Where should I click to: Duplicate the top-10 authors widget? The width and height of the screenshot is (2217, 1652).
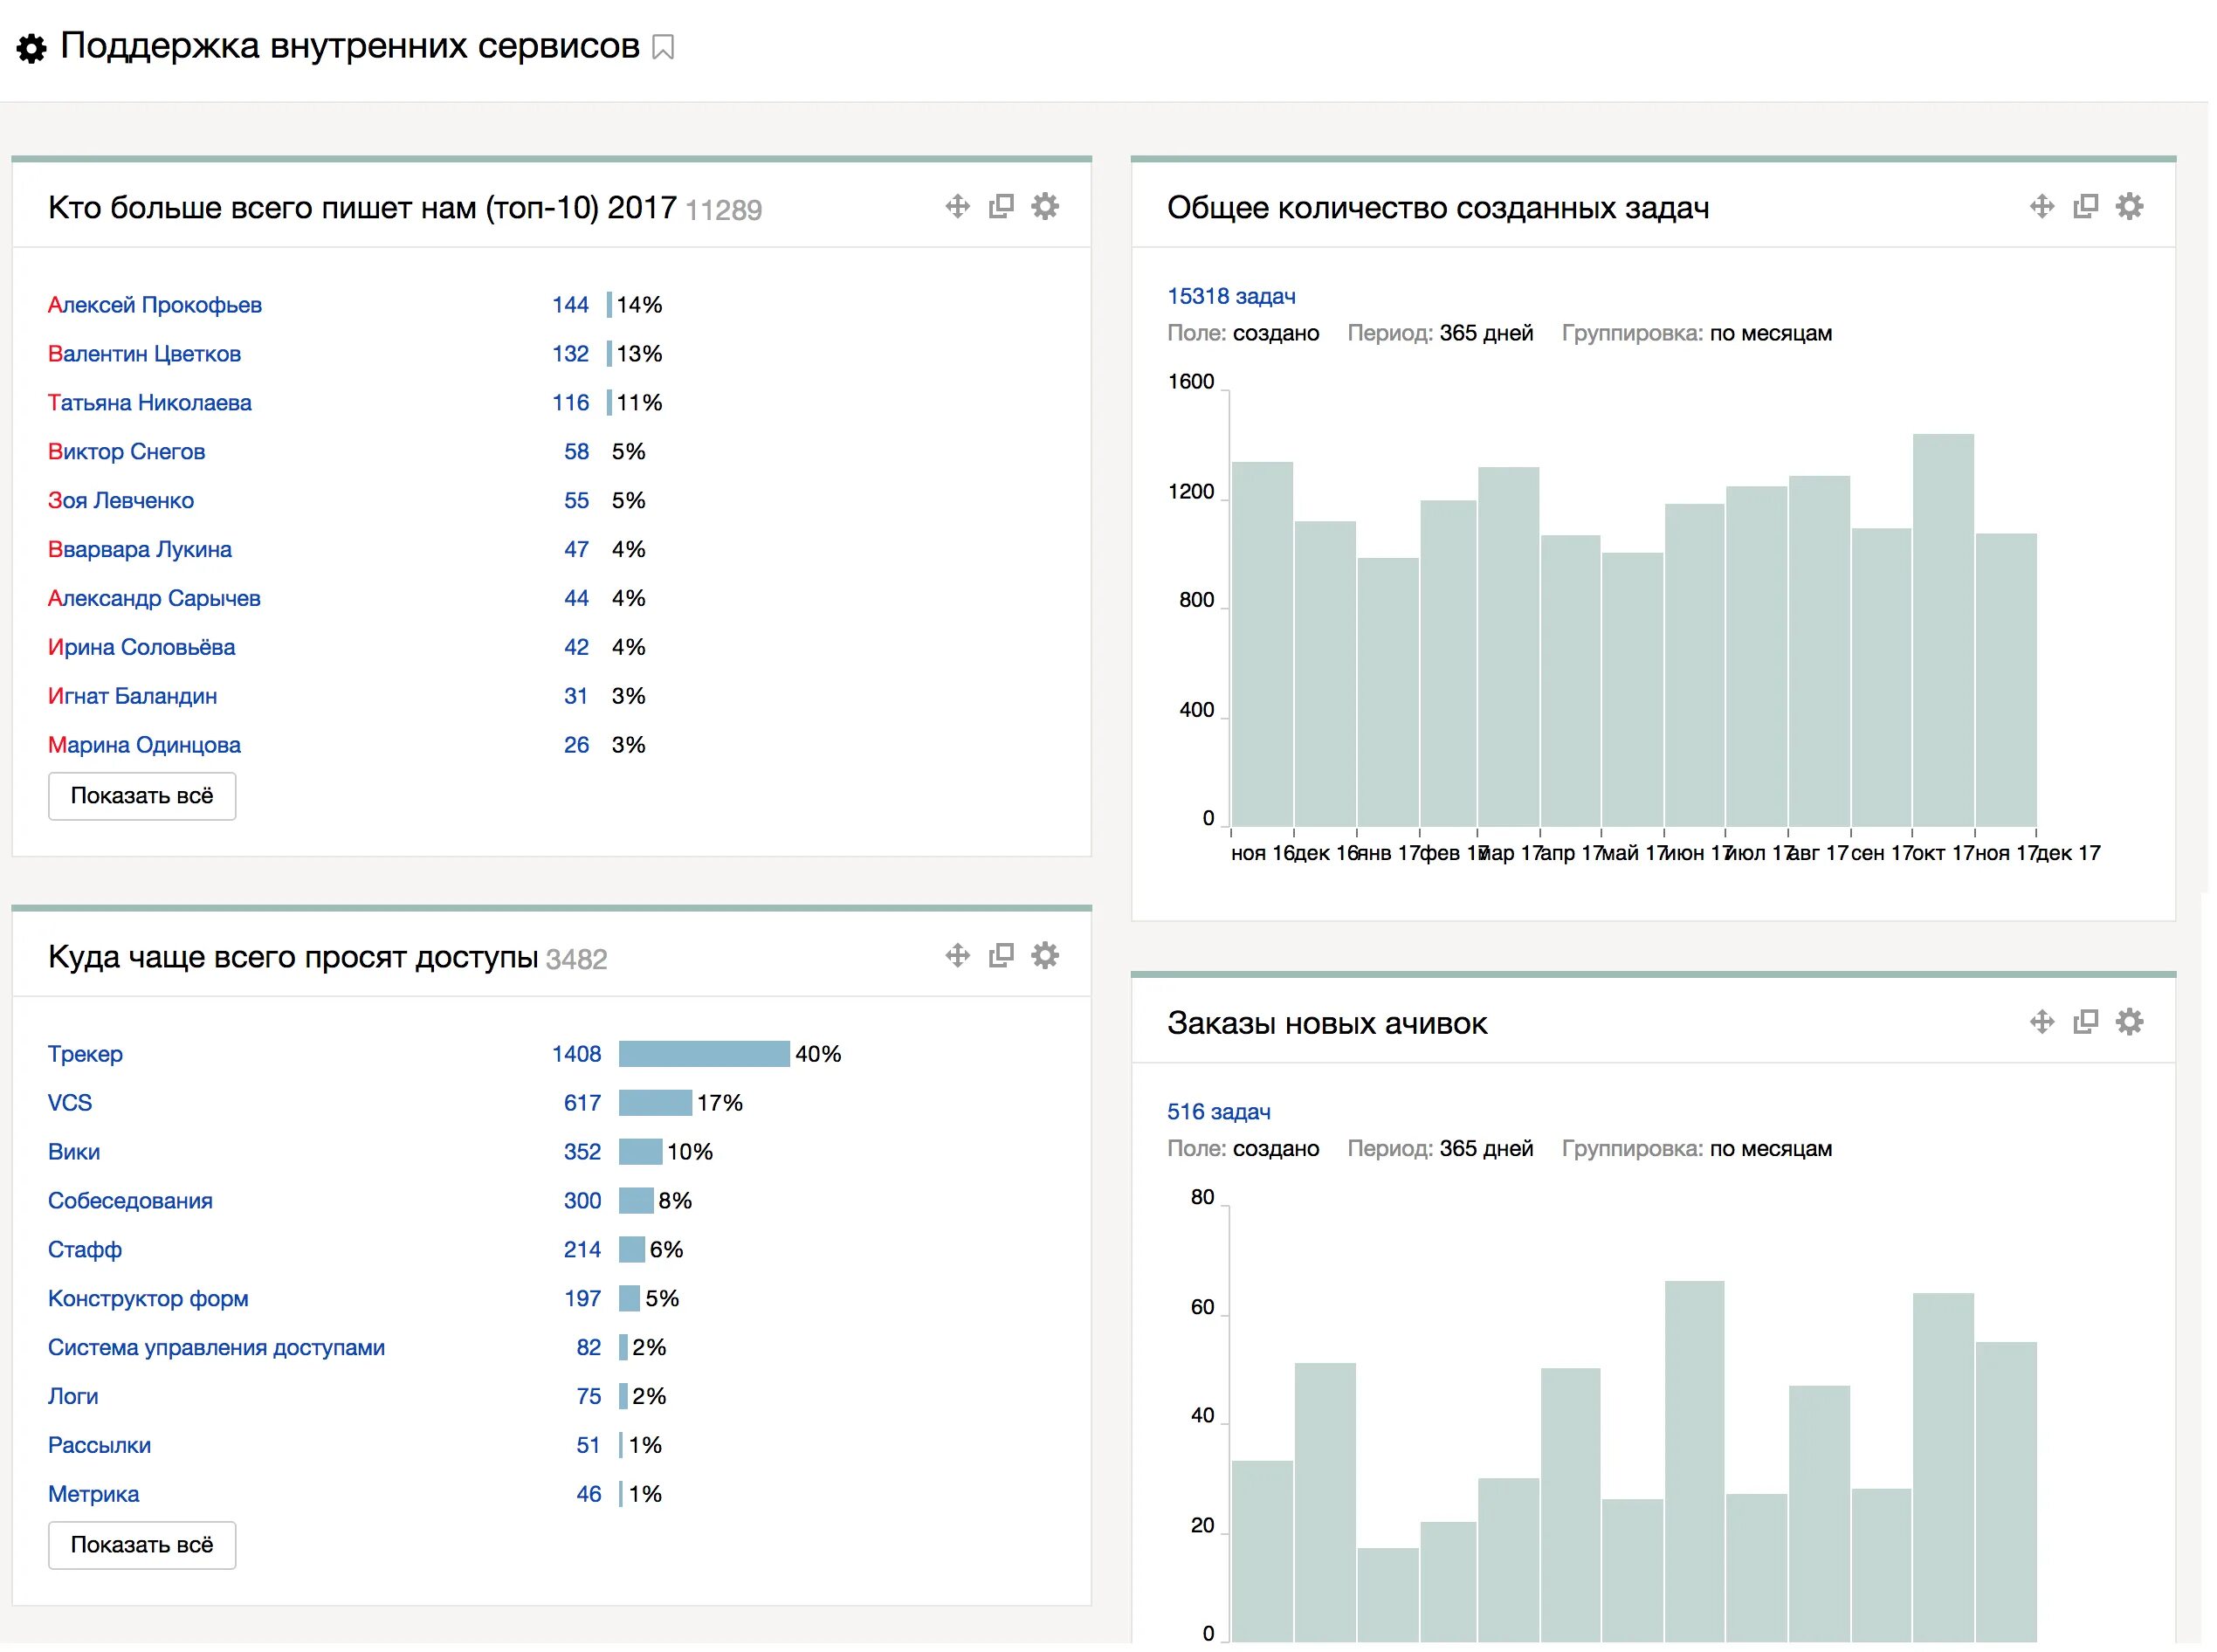[x=1001, y=207]
